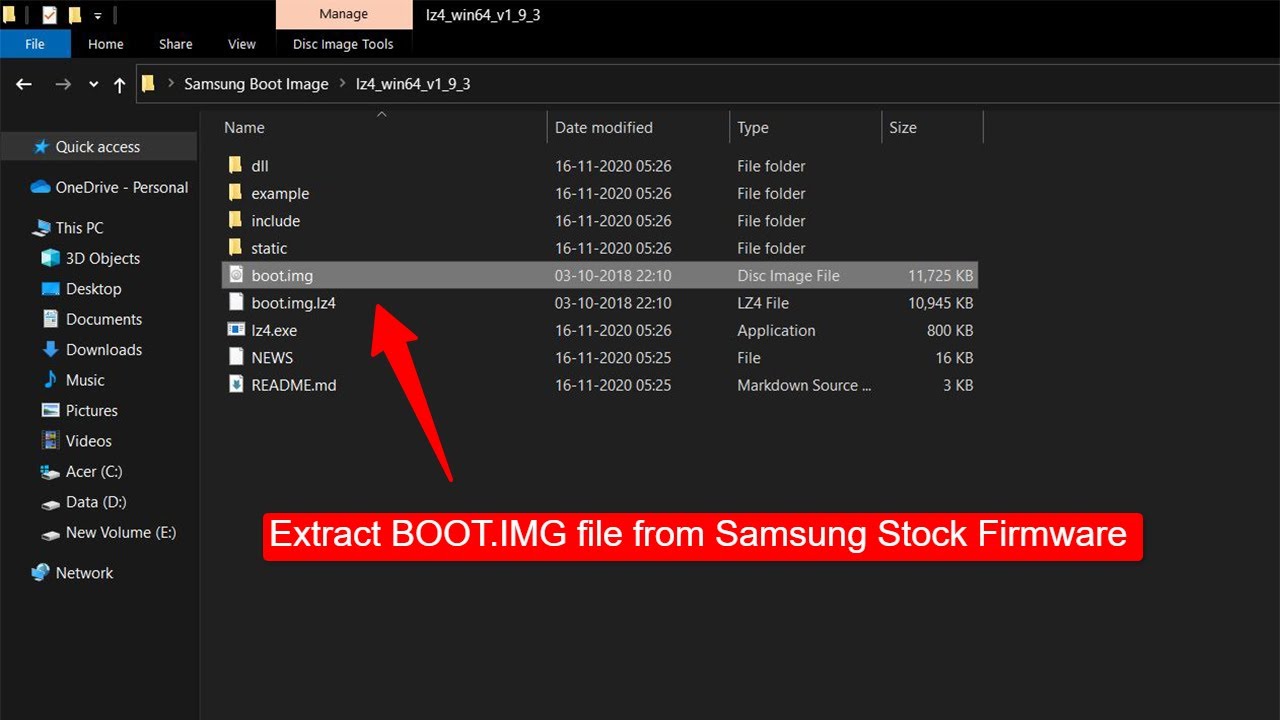Click the lz4.exe application icon
This screenshot has height=720, width=1280.
tap(236, 329)
